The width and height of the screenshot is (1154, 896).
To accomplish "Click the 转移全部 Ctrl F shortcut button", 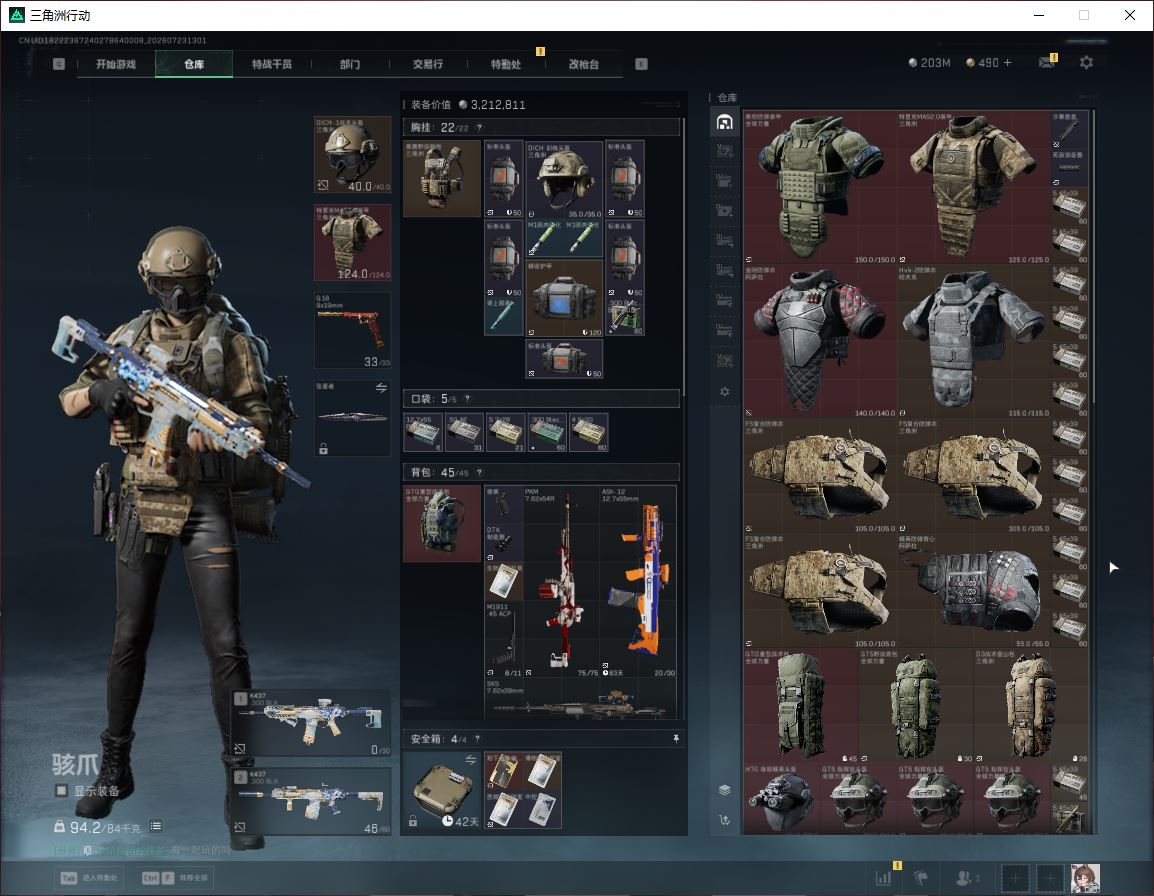I will (x=176, y=878).
